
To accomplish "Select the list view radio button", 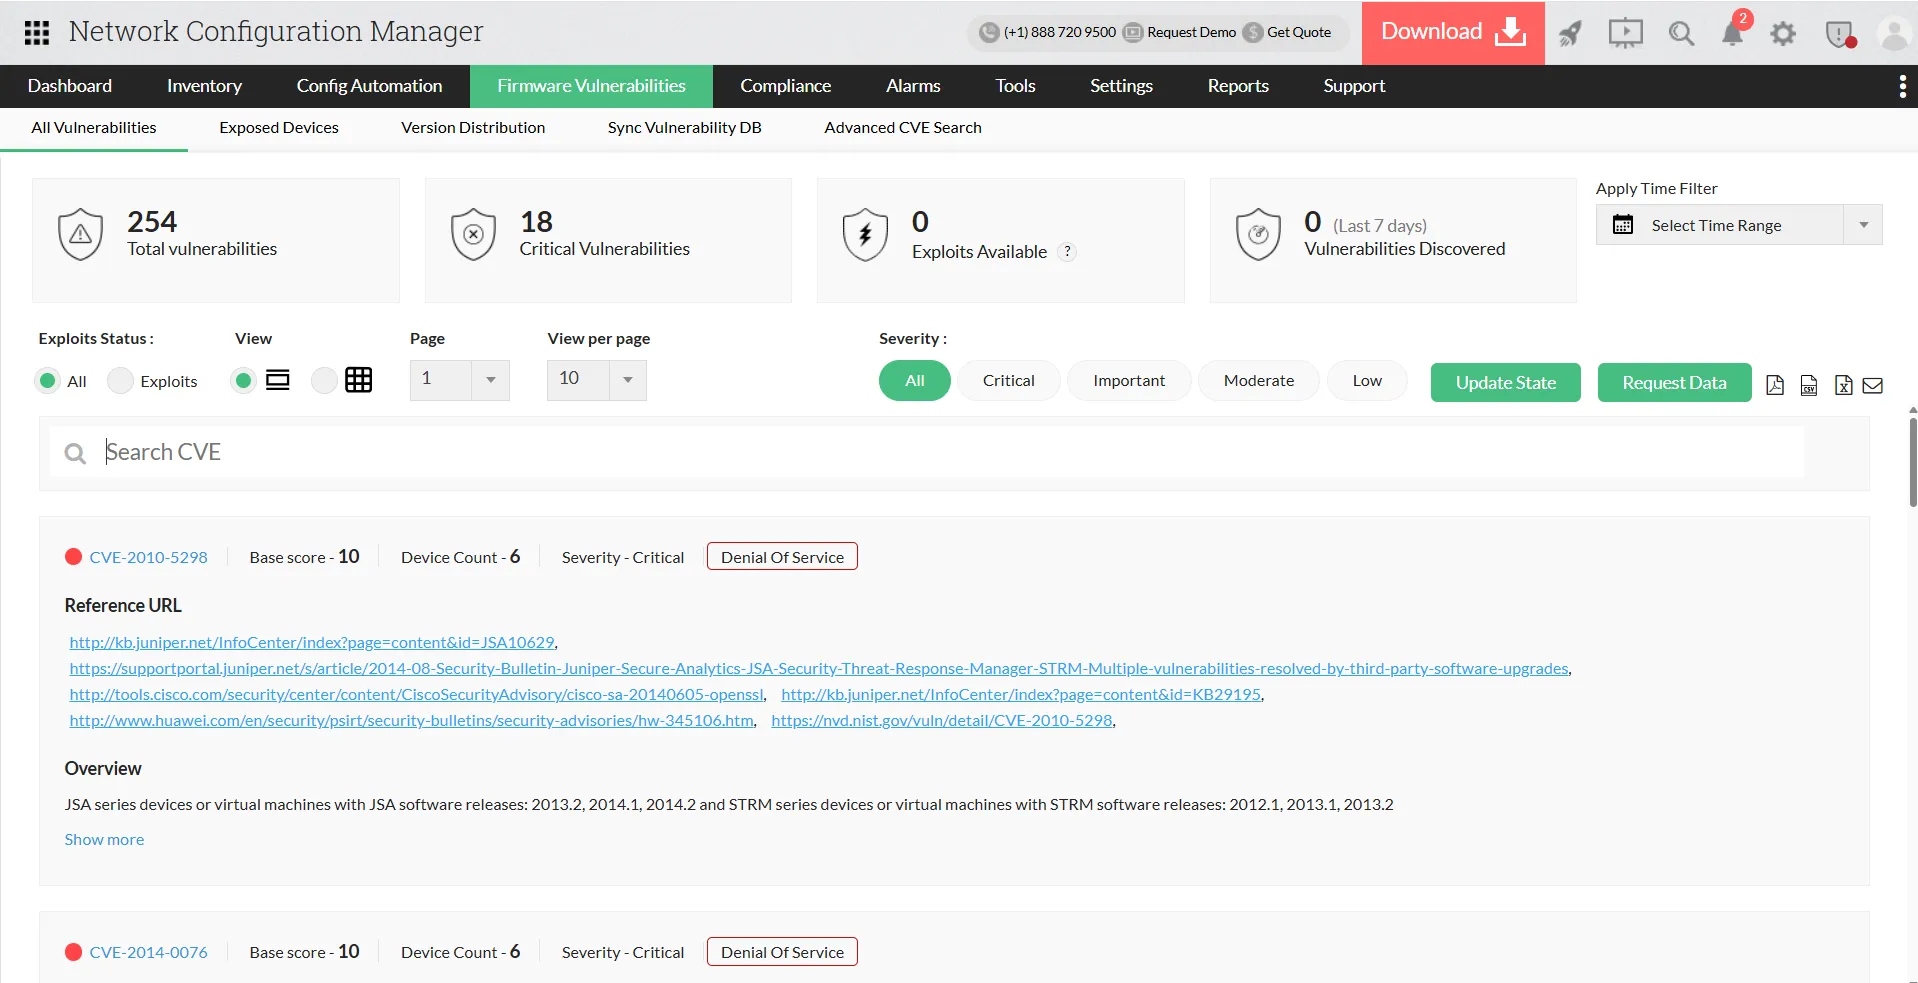I will (243, 381).
